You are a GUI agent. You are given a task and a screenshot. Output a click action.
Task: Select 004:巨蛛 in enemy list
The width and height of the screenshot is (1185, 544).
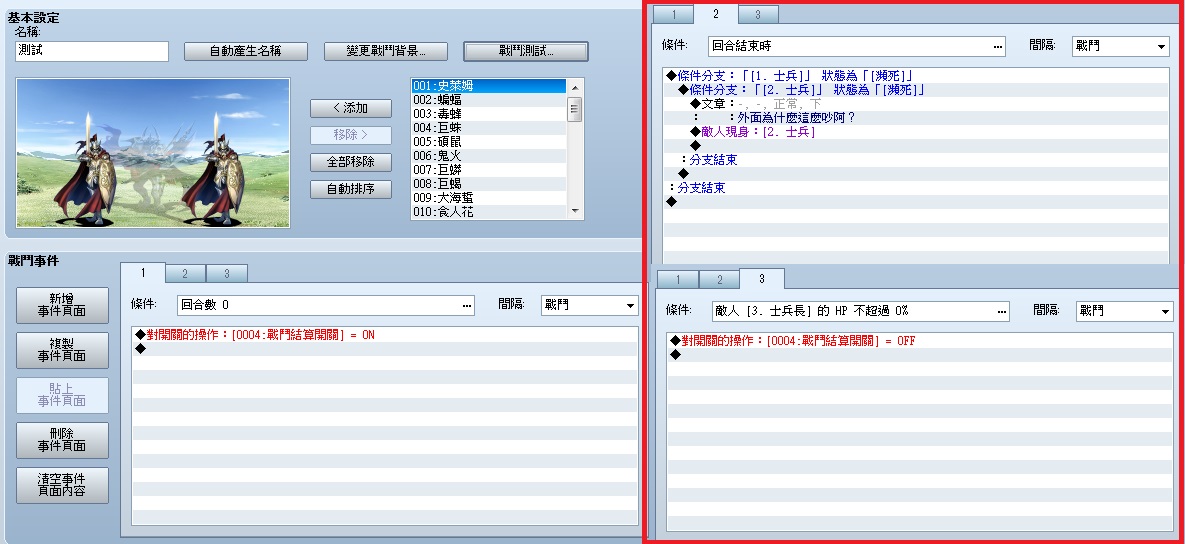click(488, 128)
